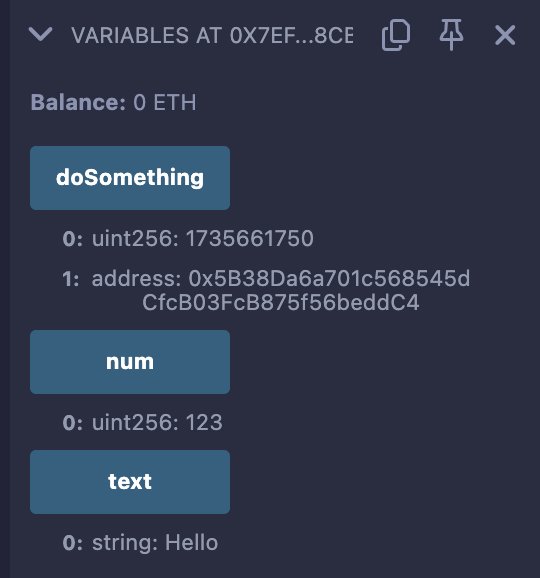Screen dimensions: 540x578
Task: Select the VARIABLES AT 0X7EF...8CE title
Action: pos(212,35)
